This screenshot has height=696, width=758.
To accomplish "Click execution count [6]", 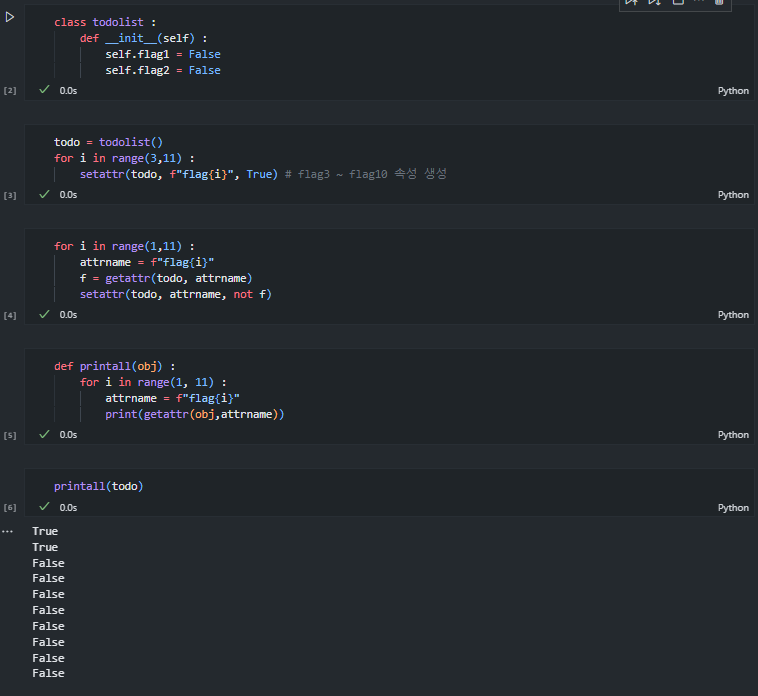I will coord(10,507).
